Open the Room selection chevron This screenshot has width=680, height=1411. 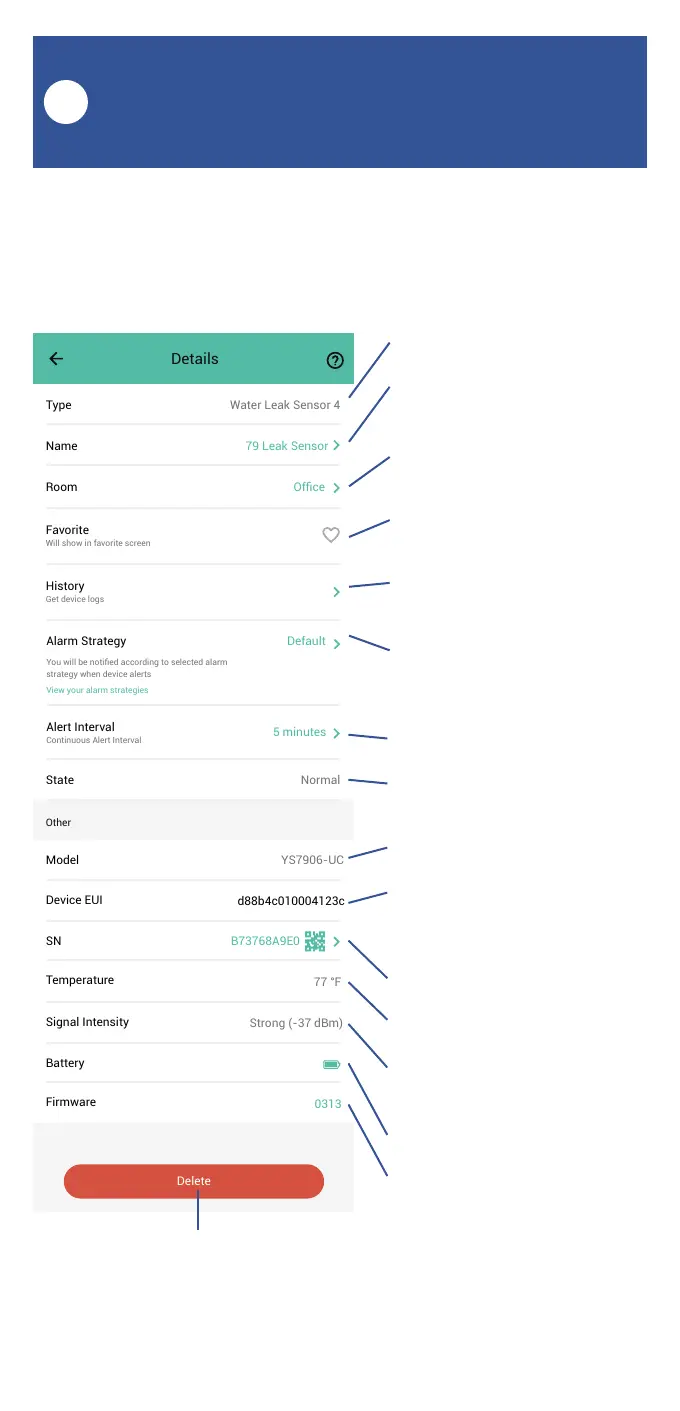click(336, 488)
